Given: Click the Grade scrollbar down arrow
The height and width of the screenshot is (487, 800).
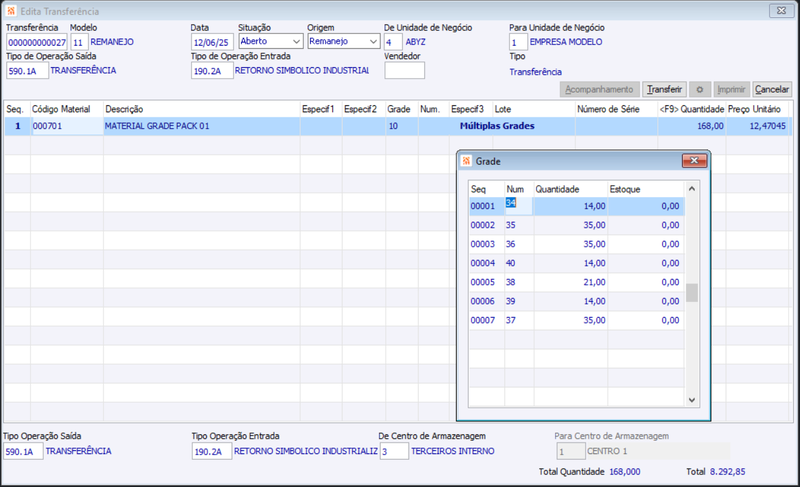Looking at the screenshot, I should pos(692,400).
